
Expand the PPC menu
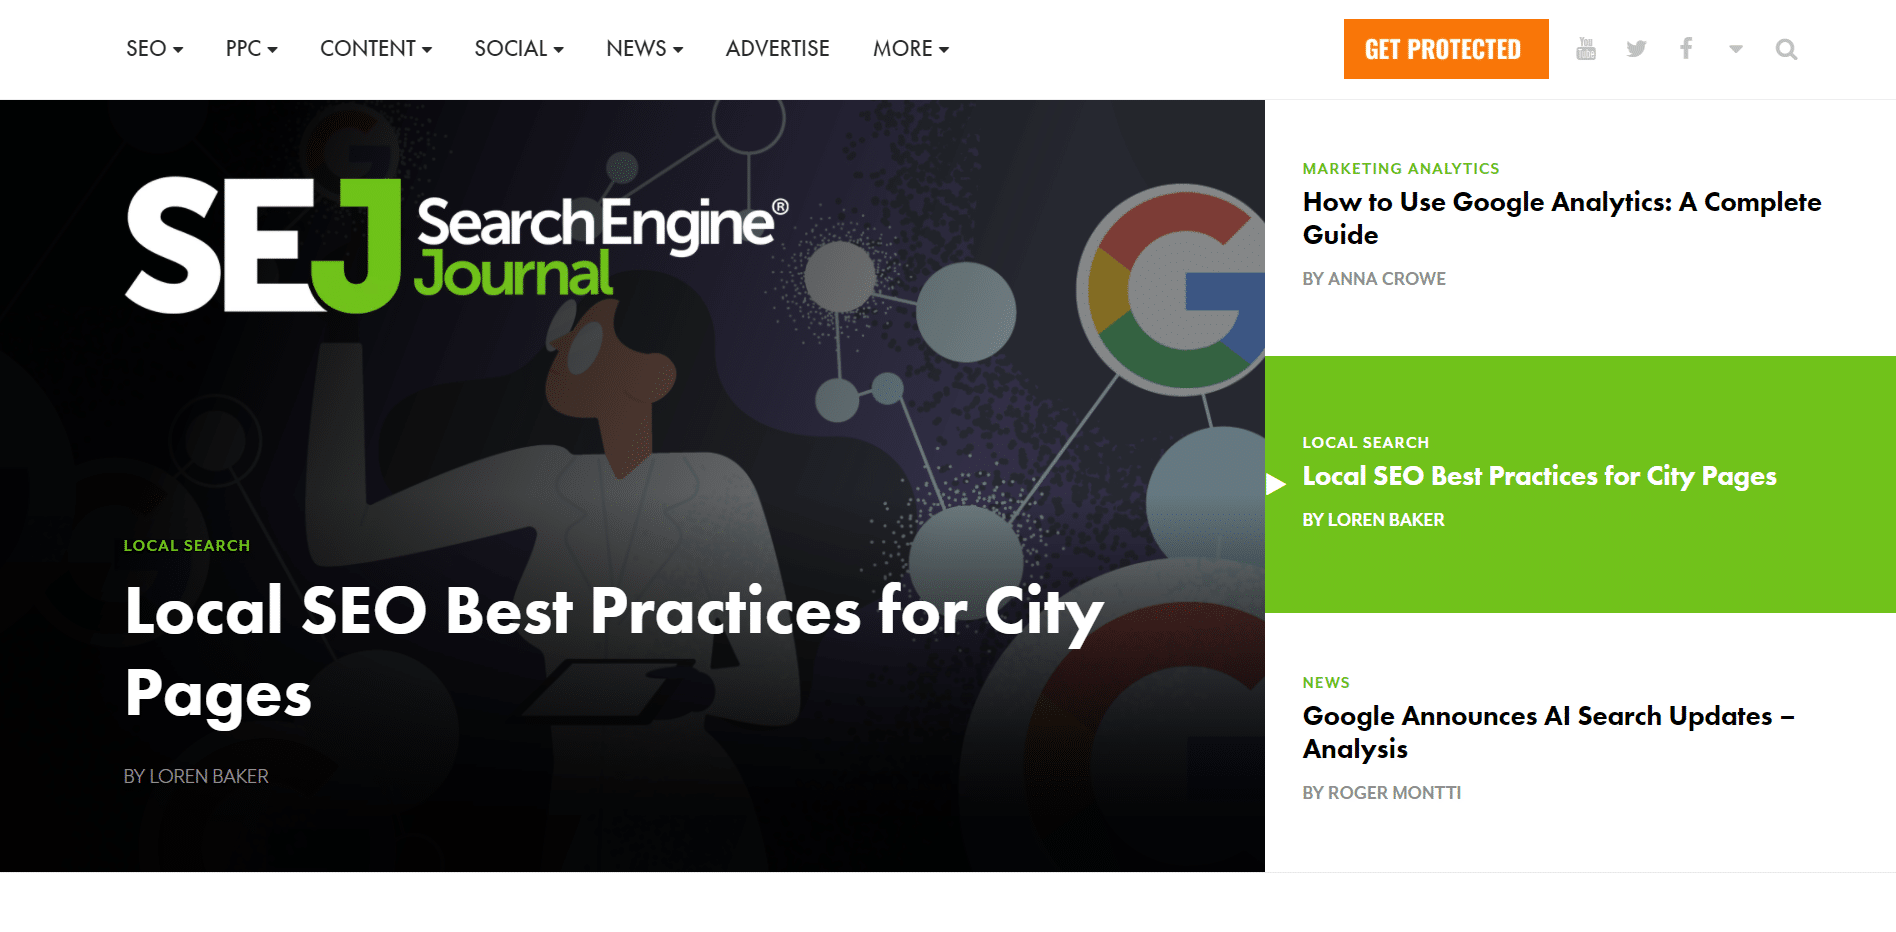[251, 48]
